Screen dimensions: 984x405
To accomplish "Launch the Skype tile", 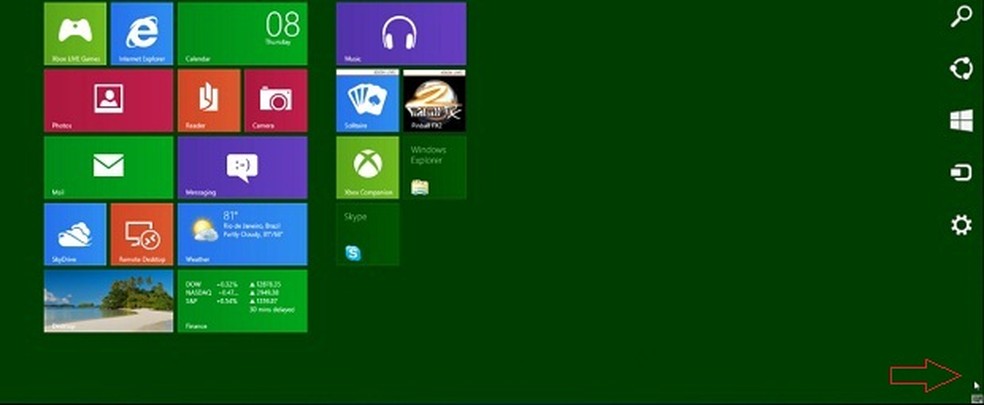I will [x=368, y=234].
